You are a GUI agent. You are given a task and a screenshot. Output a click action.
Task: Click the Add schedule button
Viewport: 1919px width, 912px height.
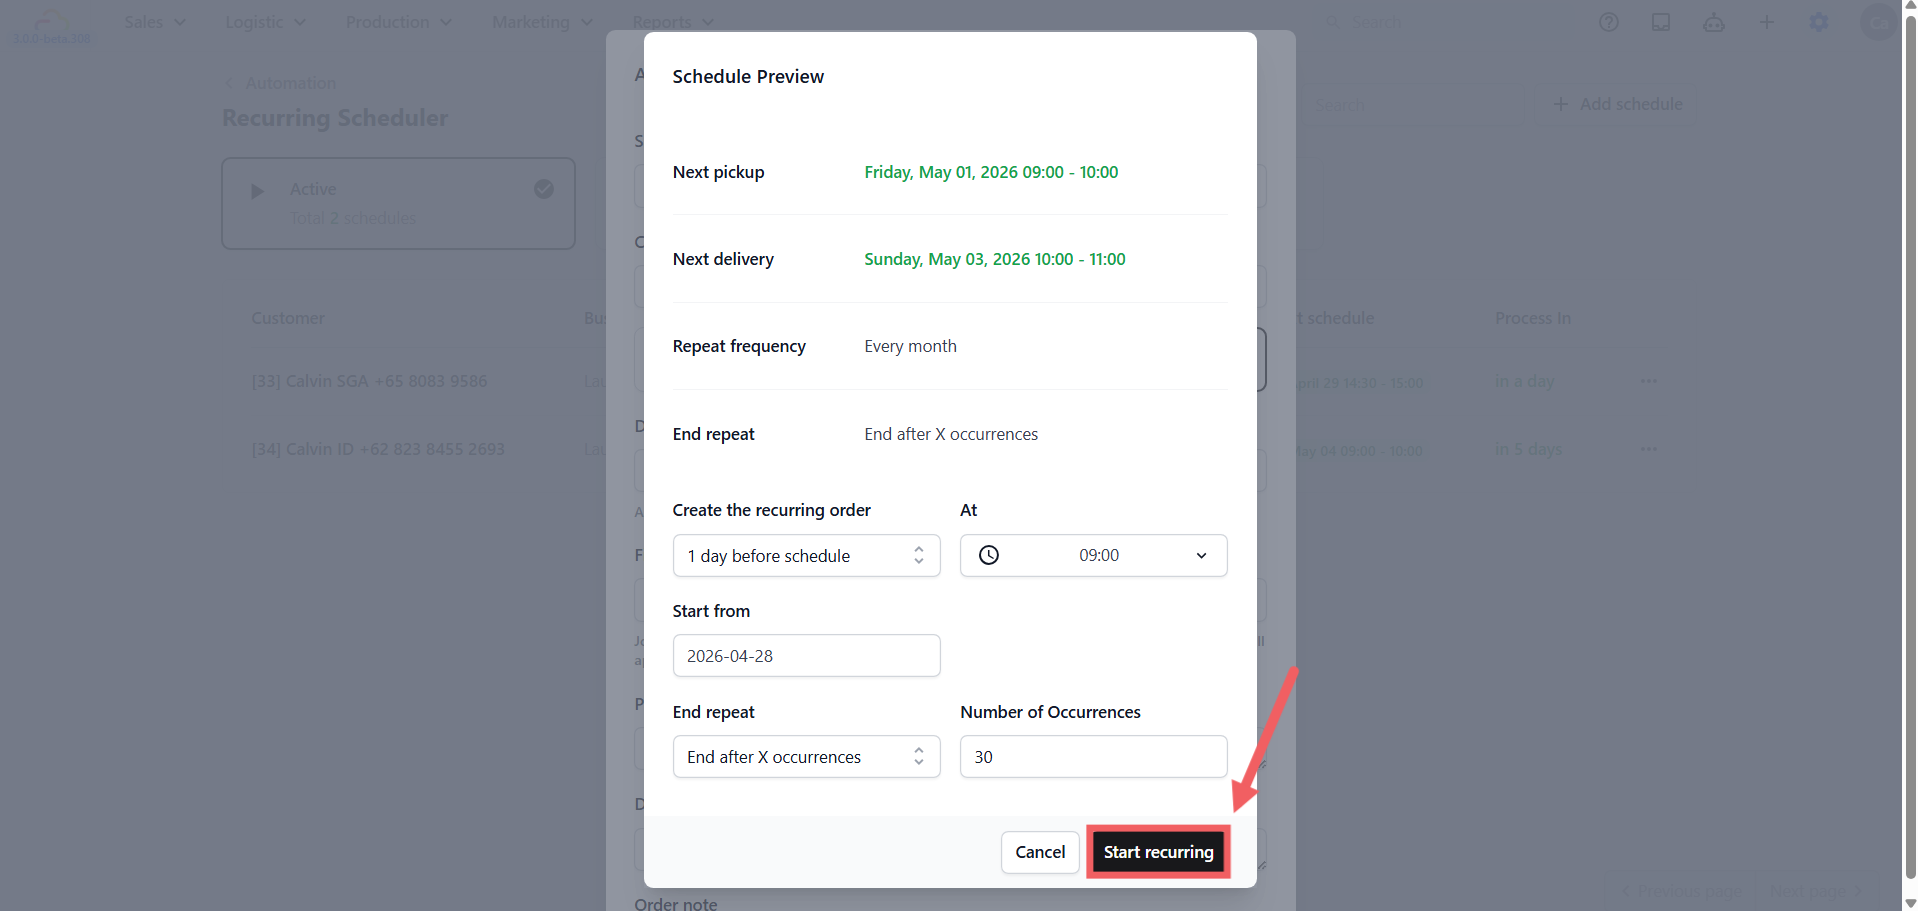1617,104
